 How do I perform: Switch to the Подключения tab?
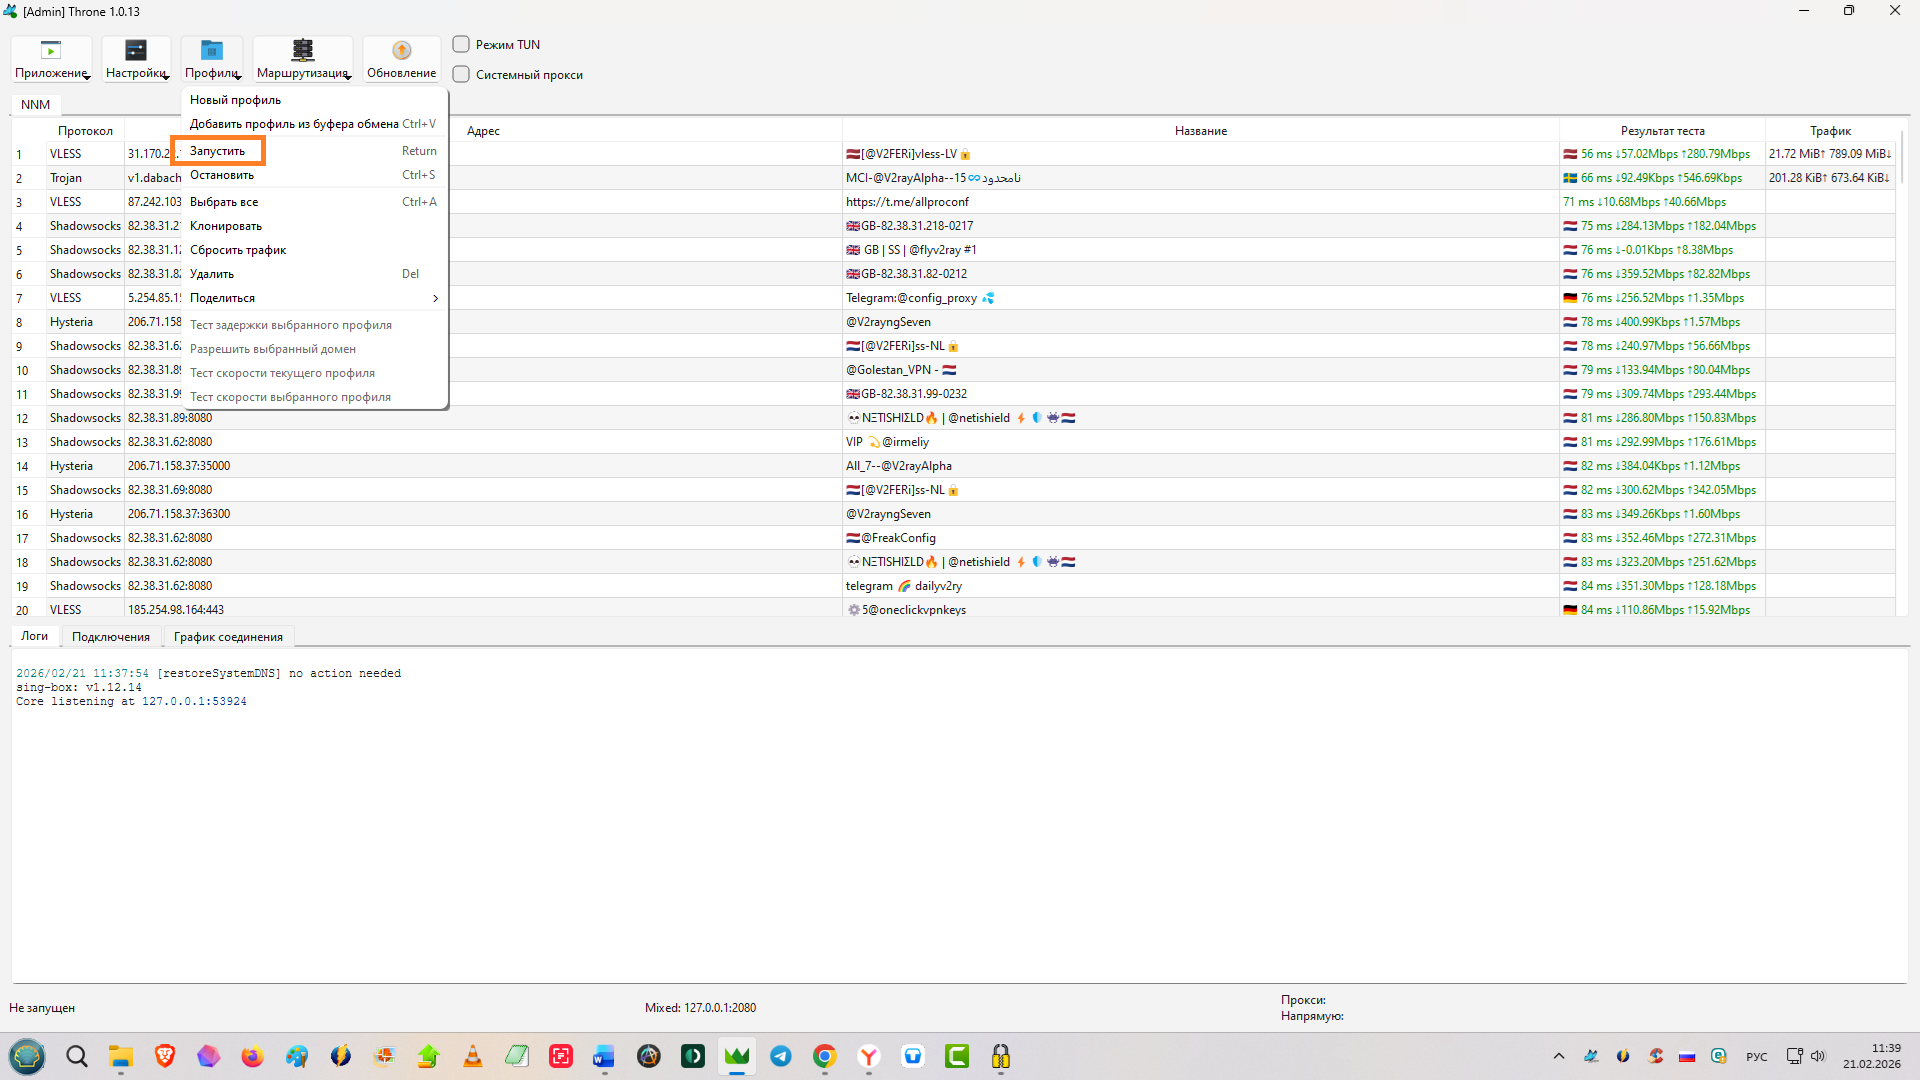tap(110, 637)
